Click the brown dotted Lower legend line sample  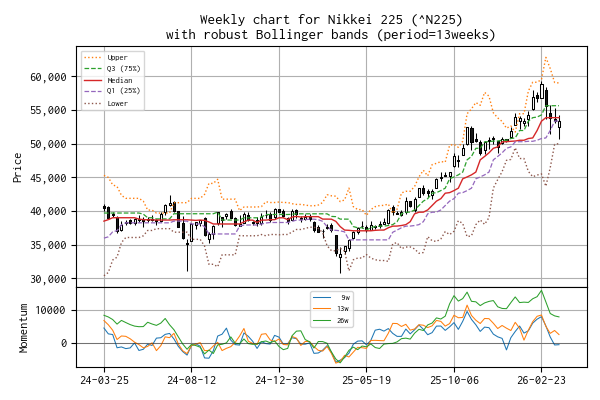[93, 103]
